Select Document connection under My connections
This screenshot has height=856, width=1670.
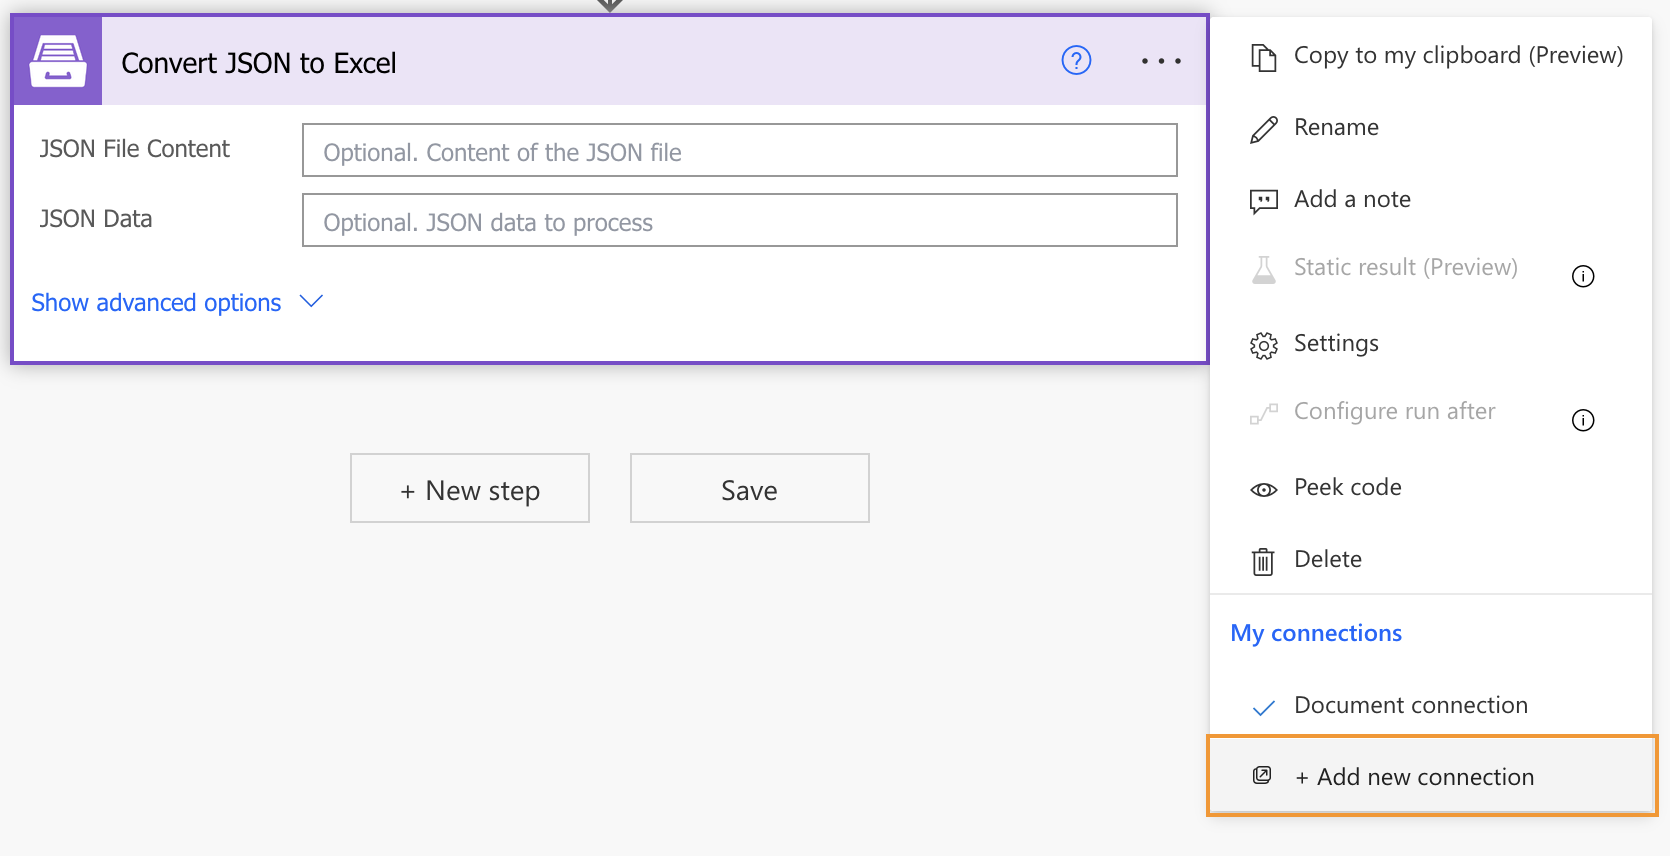coord(1410,705)
